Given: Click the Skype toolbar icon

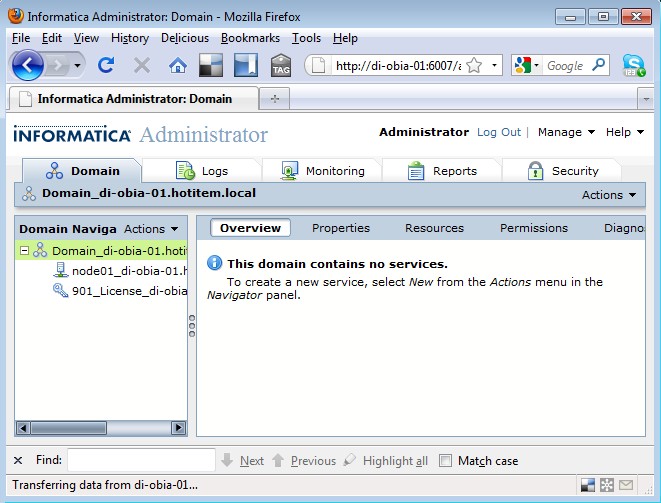Looking at the screenshot, I should (x=634, y=65).
